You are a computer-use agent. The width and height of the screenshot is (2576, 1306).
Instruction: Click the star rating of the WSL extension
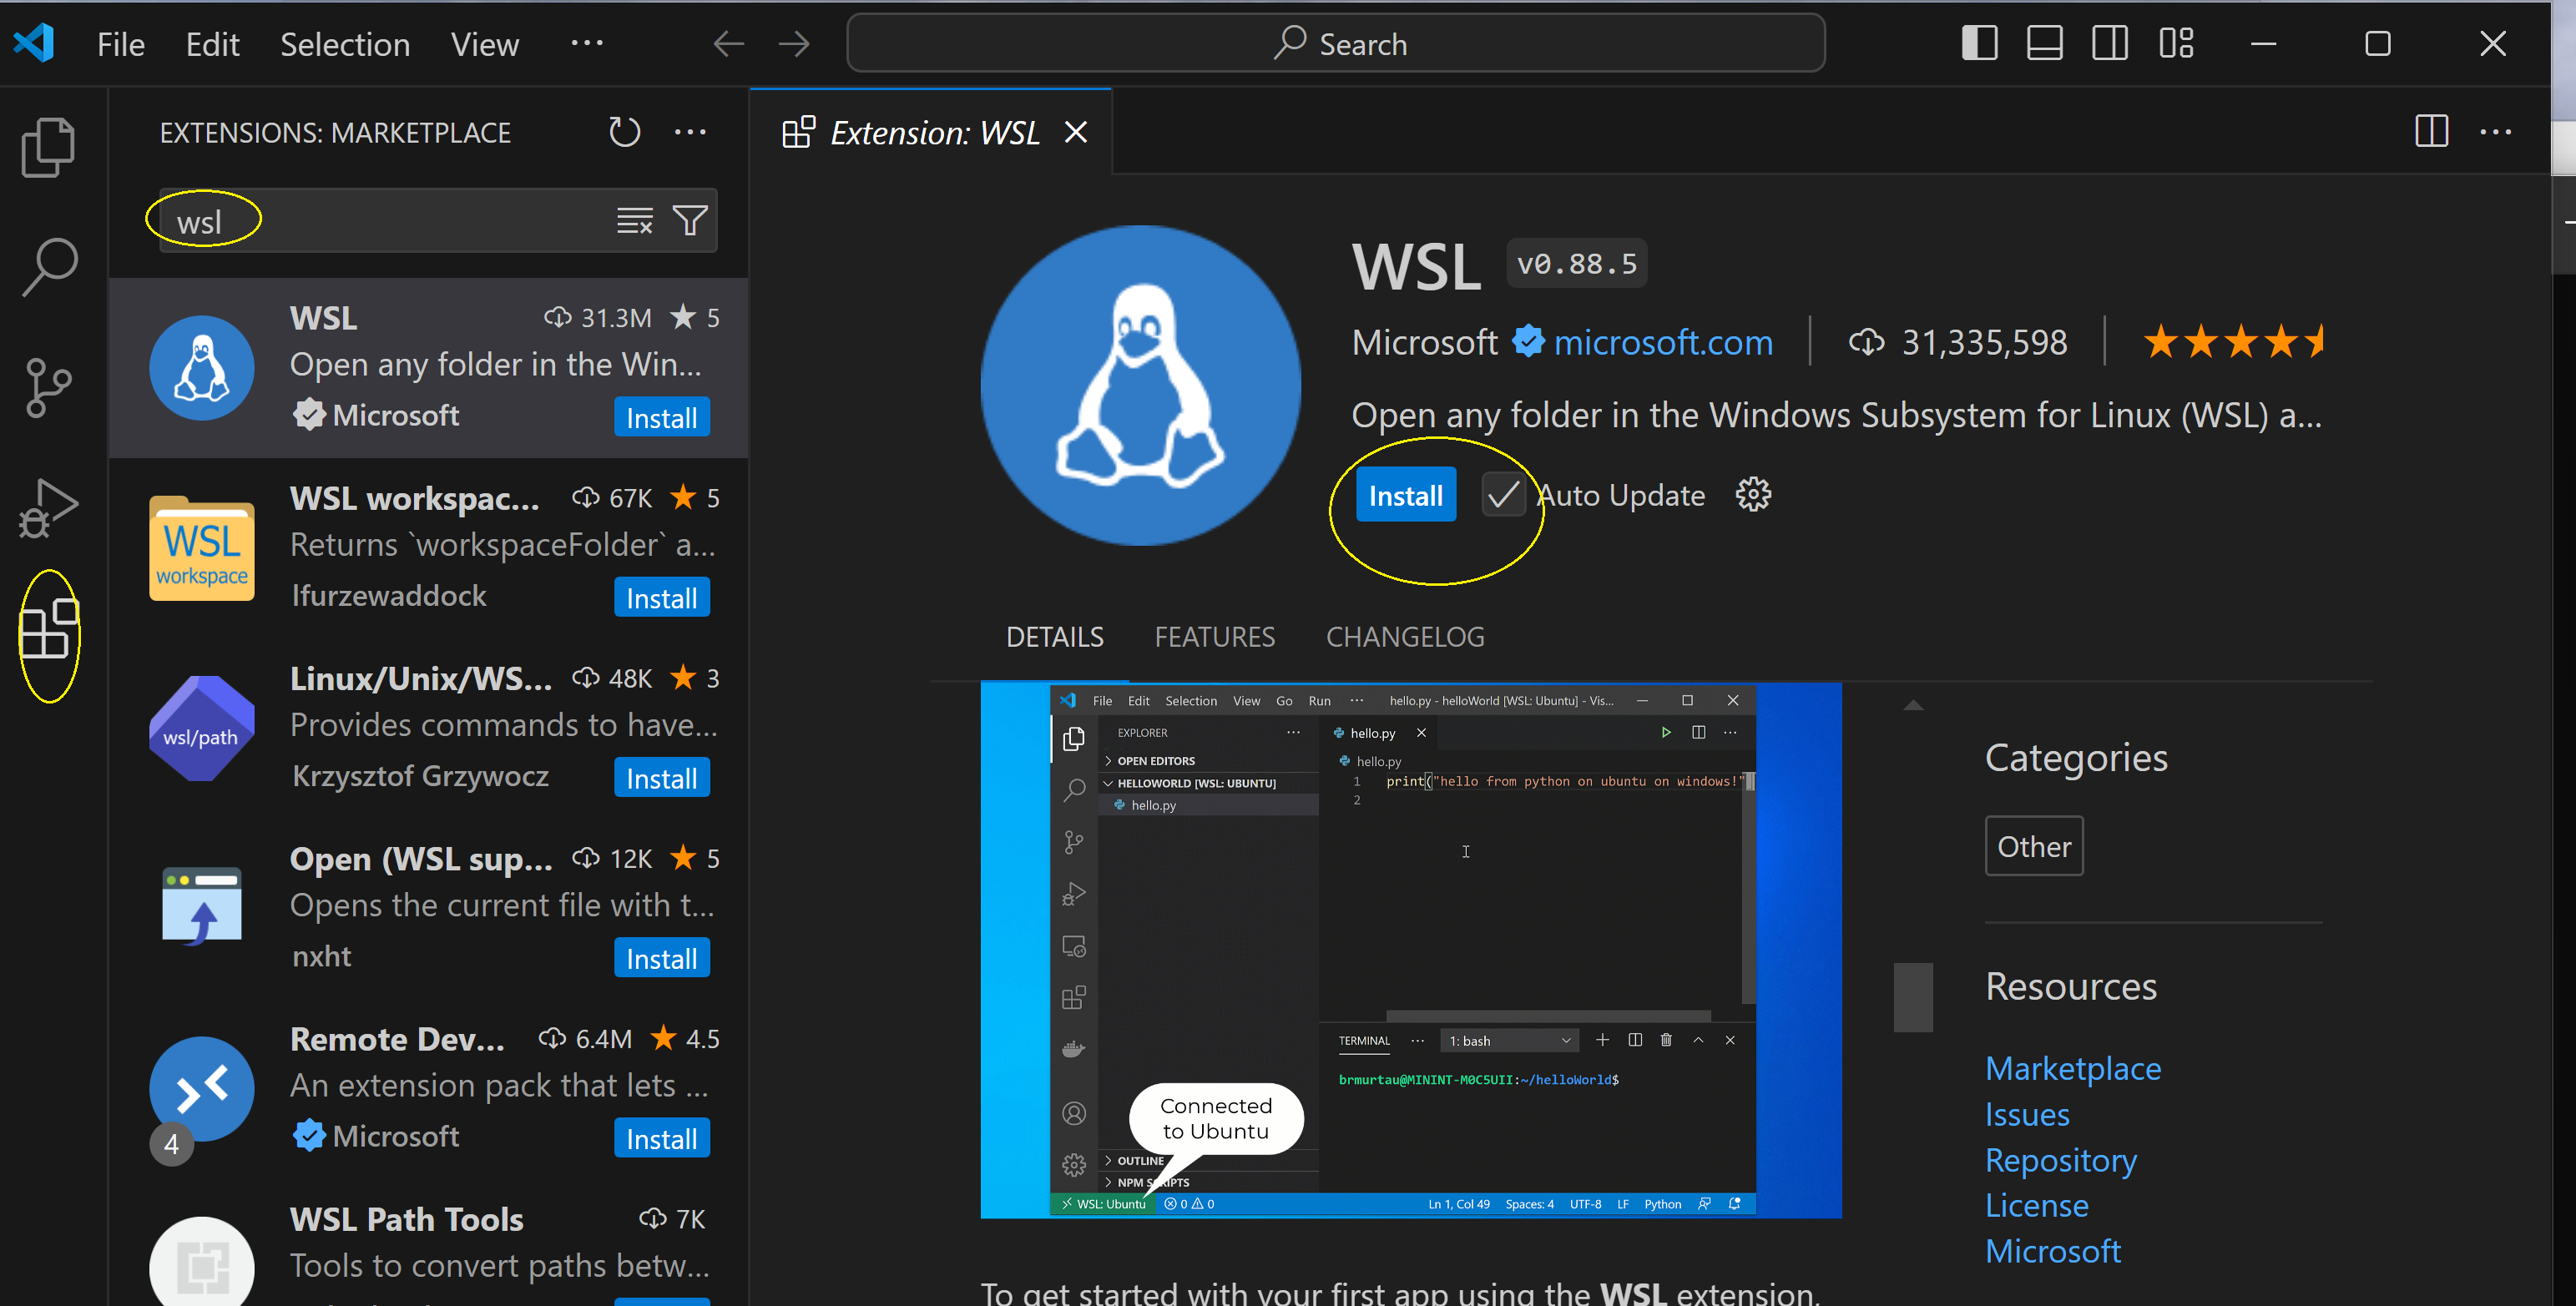tap(2233, 342)
